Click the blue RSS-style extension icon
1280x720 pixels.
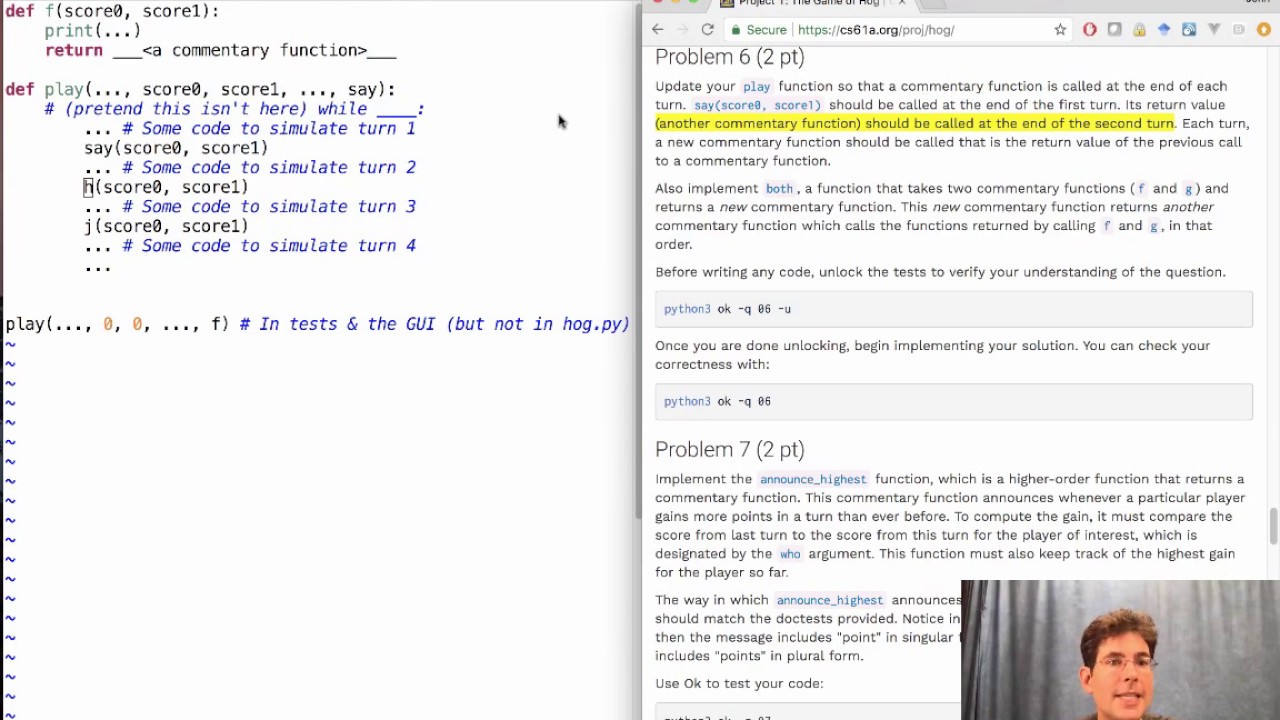pyautogui.click(x=1189, y=30)
